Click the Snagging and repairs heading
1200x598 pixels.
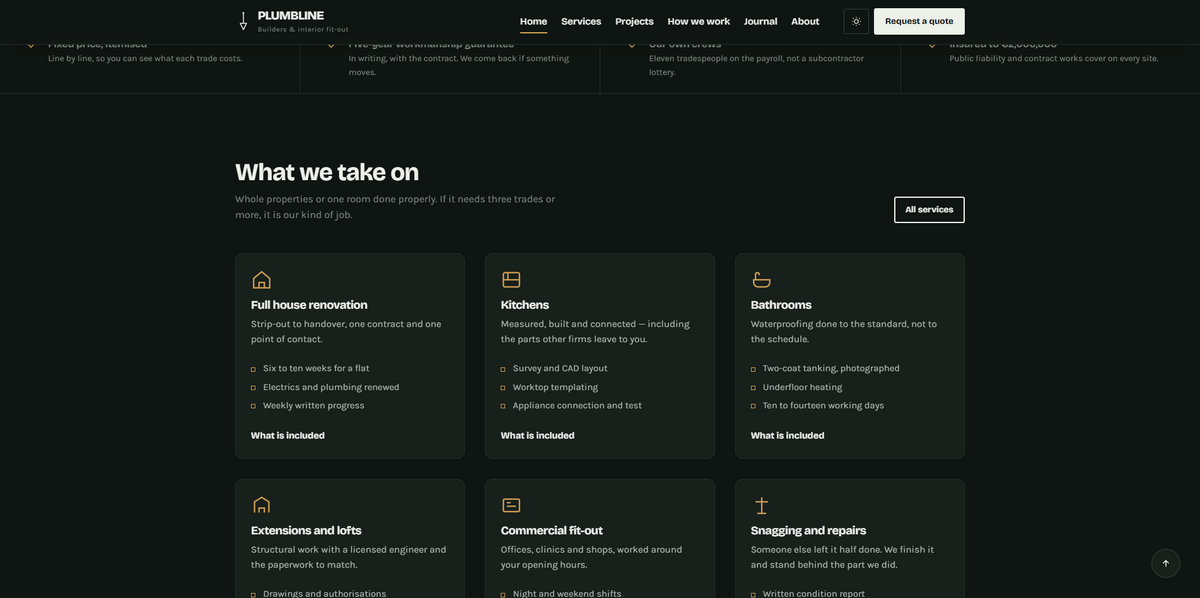pyautogui.click(x=808, y=530)
